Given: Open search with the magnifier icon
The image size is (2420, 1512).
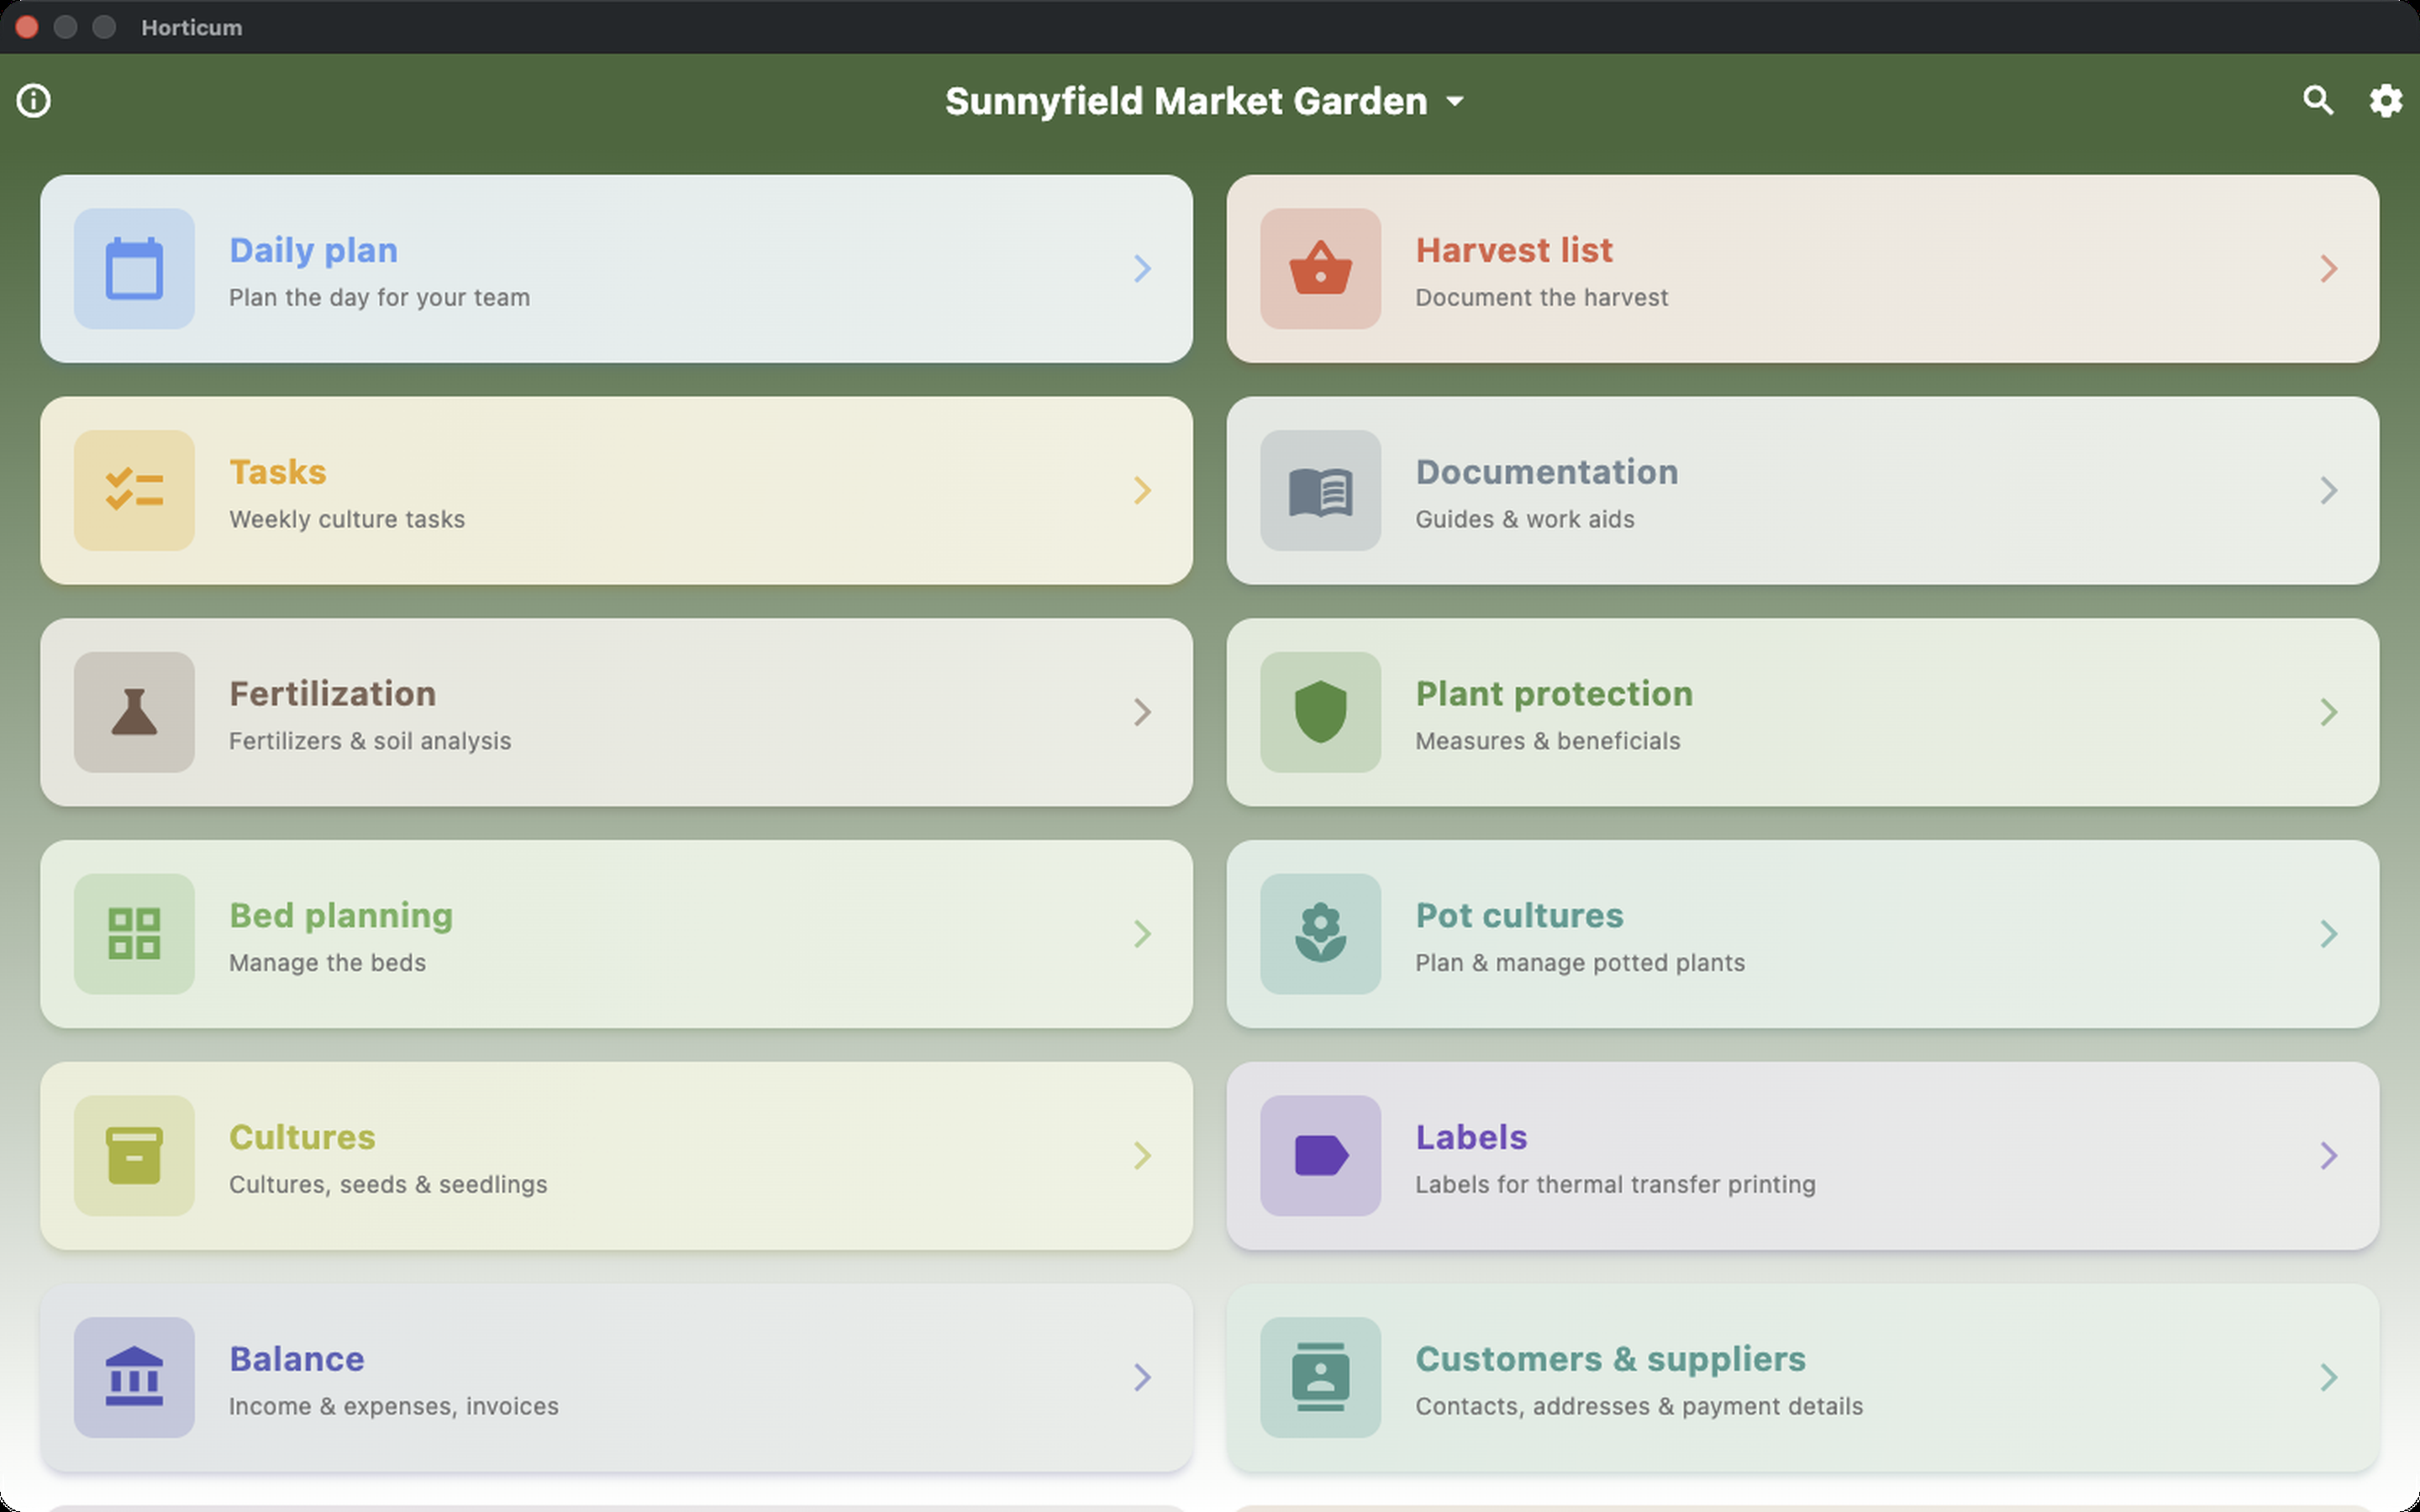Looking at the screenshot, I should 2318,100.
